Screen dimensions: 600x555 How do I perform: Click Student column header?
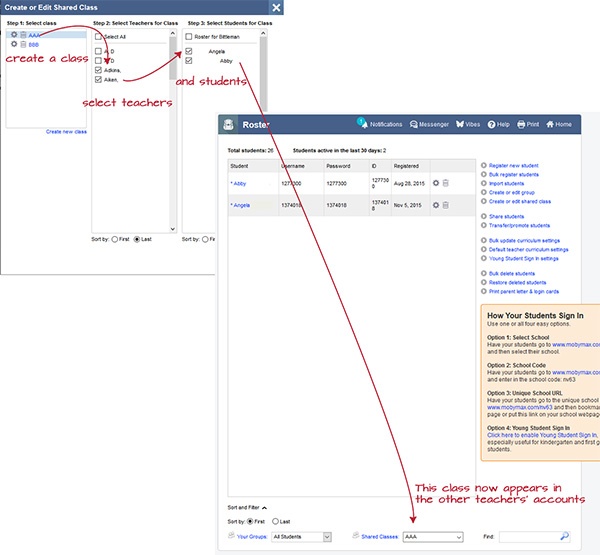point(239,166)
